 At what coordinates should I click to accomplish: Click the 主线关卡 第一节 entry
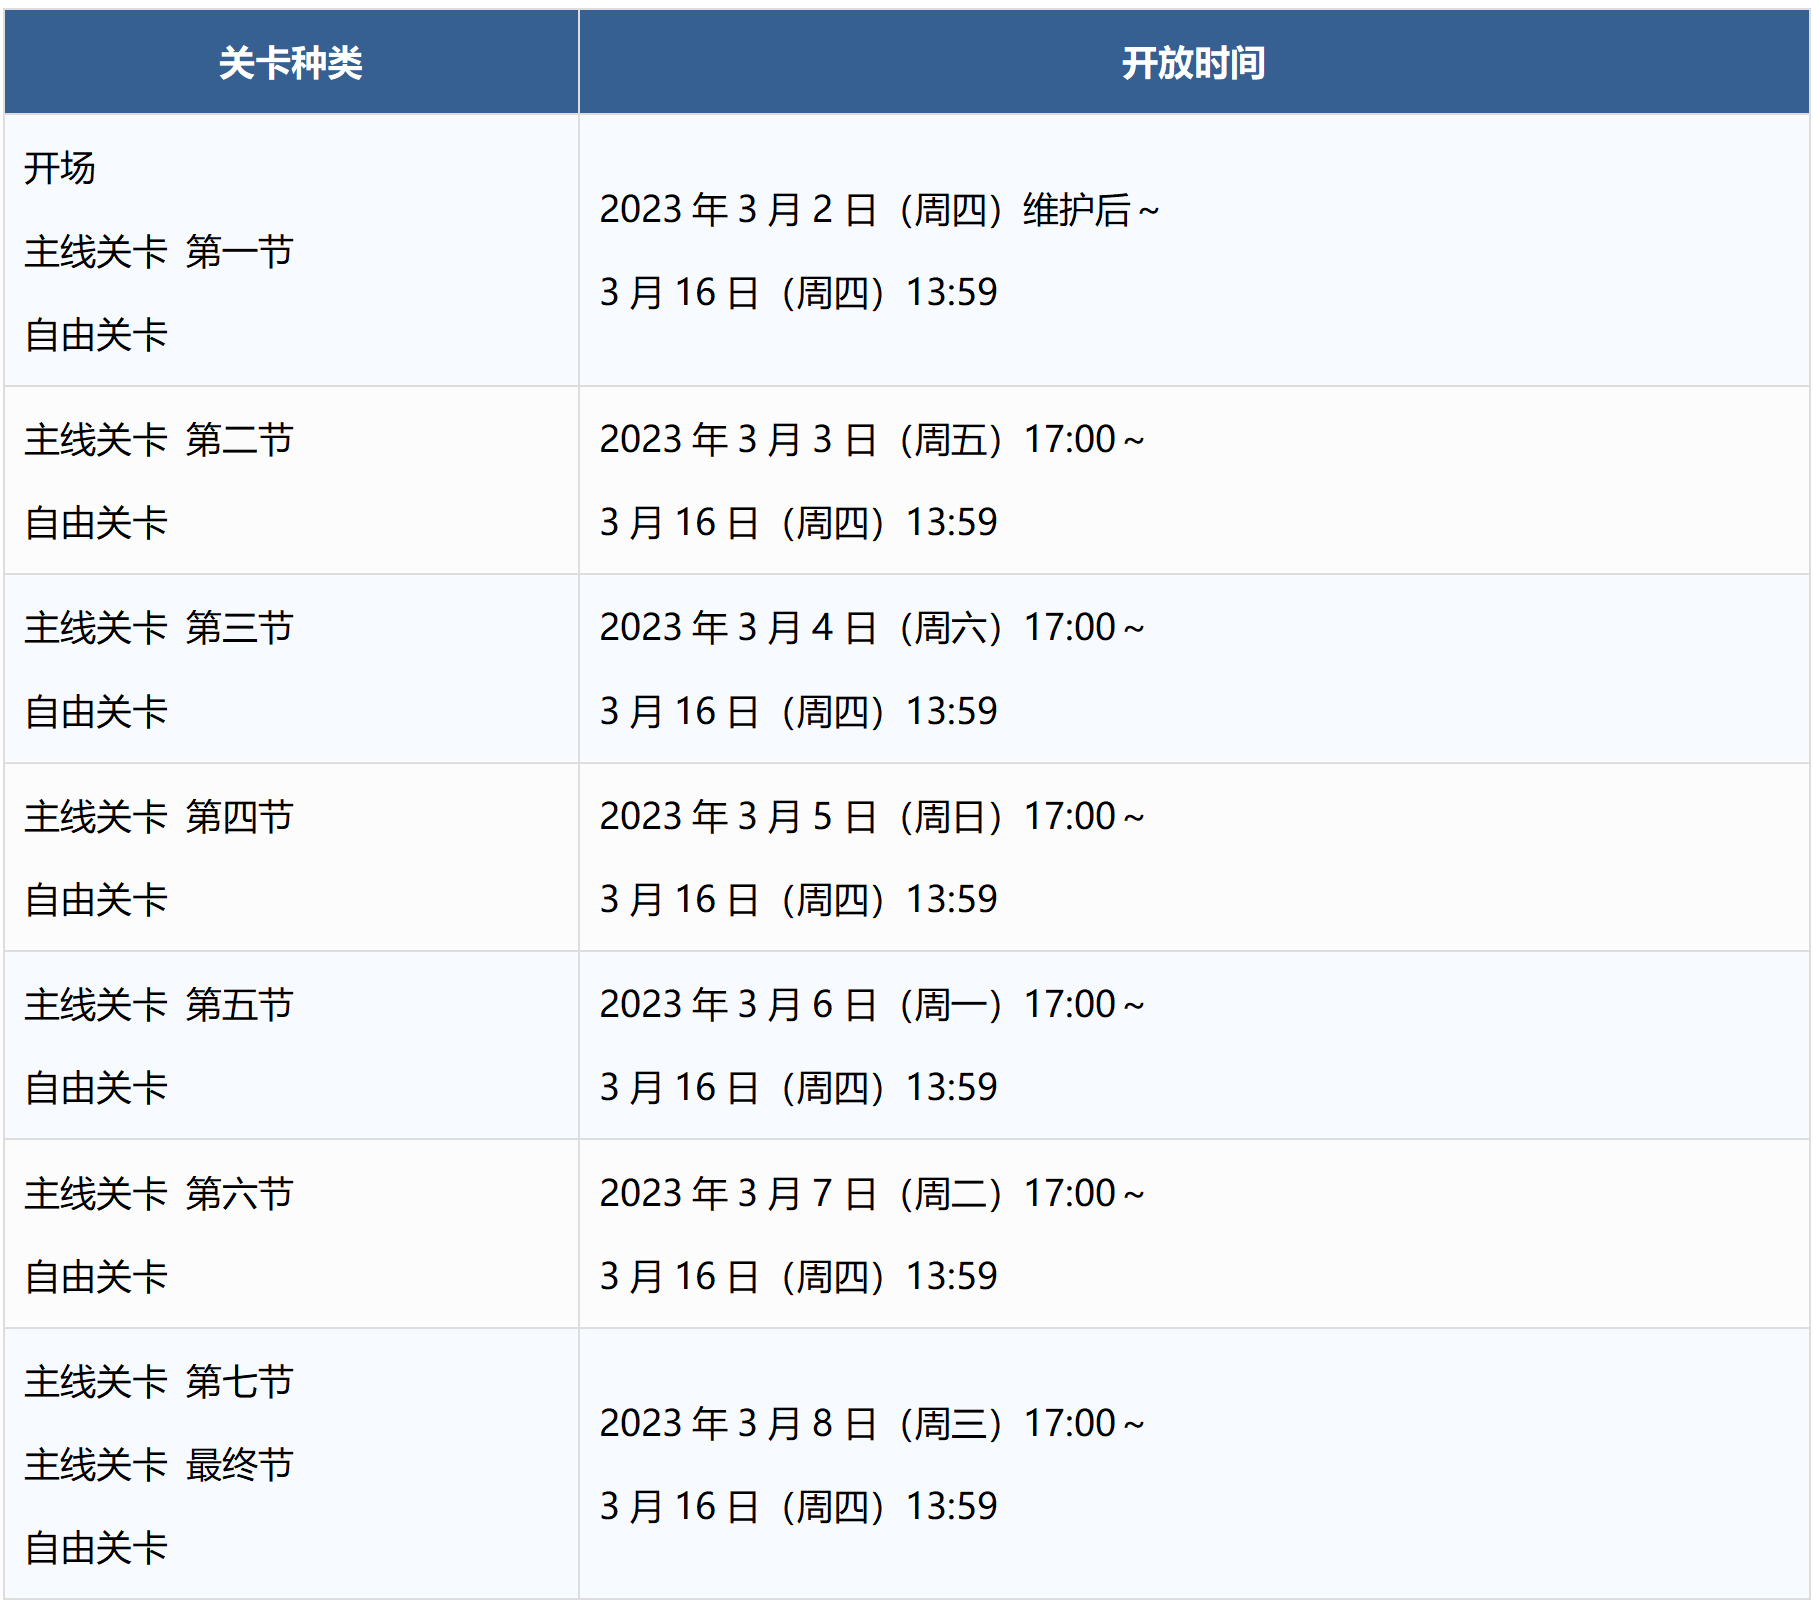tap(158, 251)
